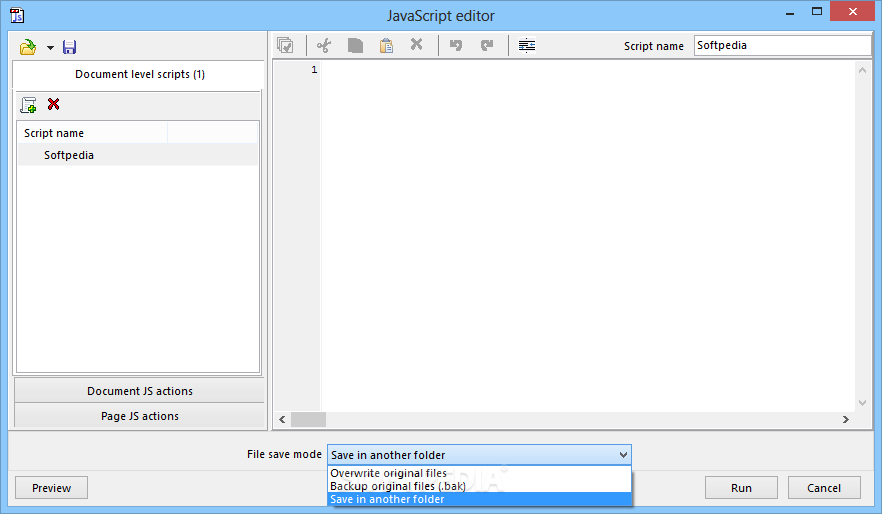
Task: Delete script with the red X icon
Action: coord(53,104)
